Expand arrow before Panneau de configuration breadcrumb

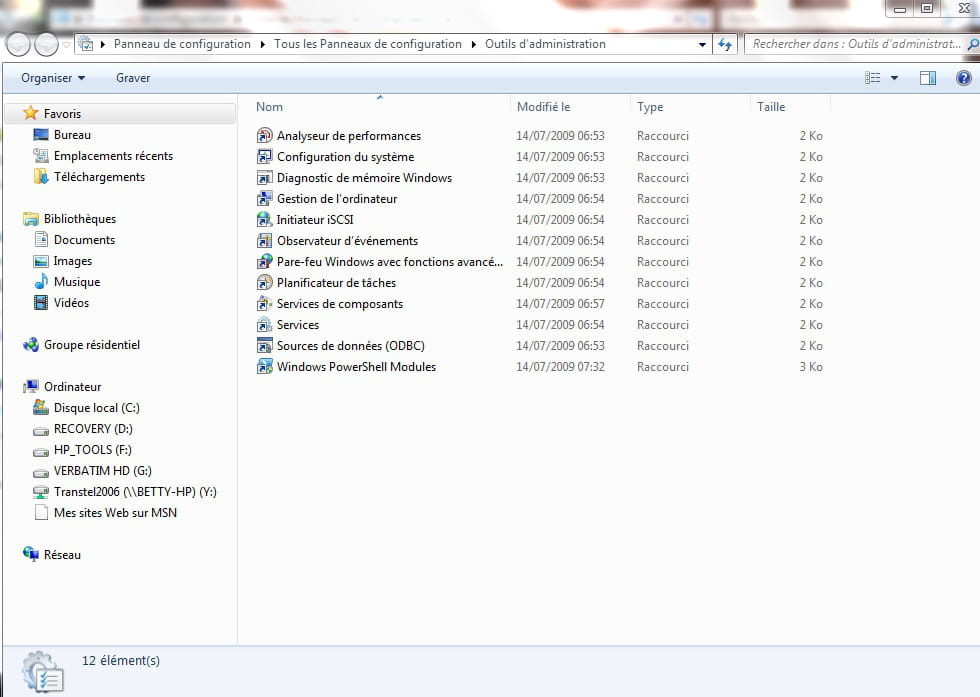pyautogui.click(x=102, y=44)
